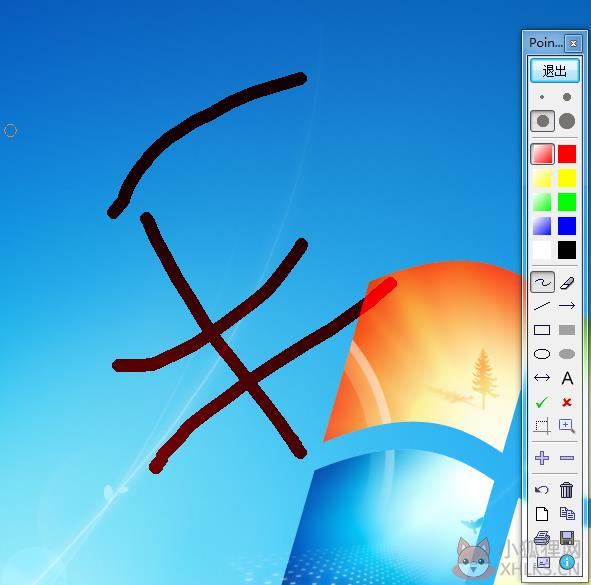The width and height of the screenshot is (591, 585).
Task: Pick the transparent yellow color swatch
Action: pyautogui.click(x=542, y=178)
